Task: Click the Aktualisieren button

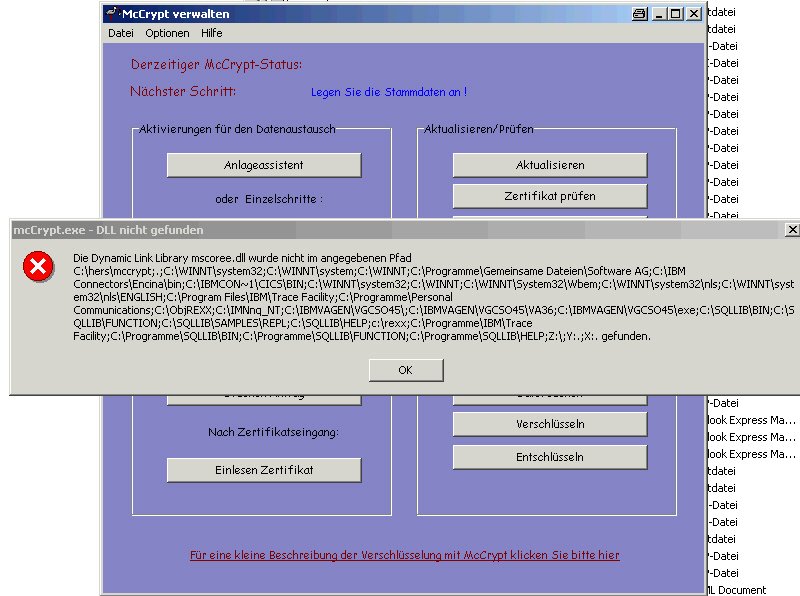Action: click(x=550, y=165)
